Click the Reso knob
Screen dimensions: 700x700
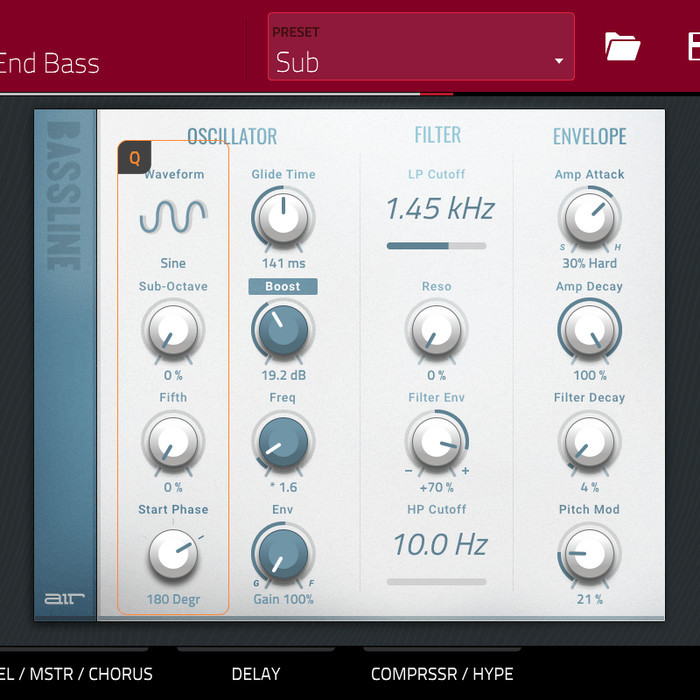[x=437, y=330]
